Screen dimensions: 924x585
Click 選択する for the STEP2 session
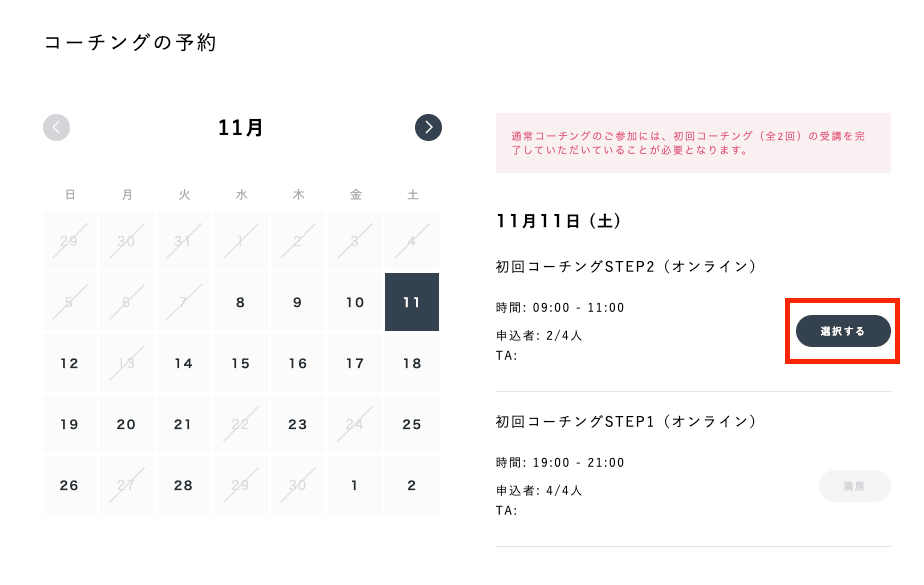(843, 331)
